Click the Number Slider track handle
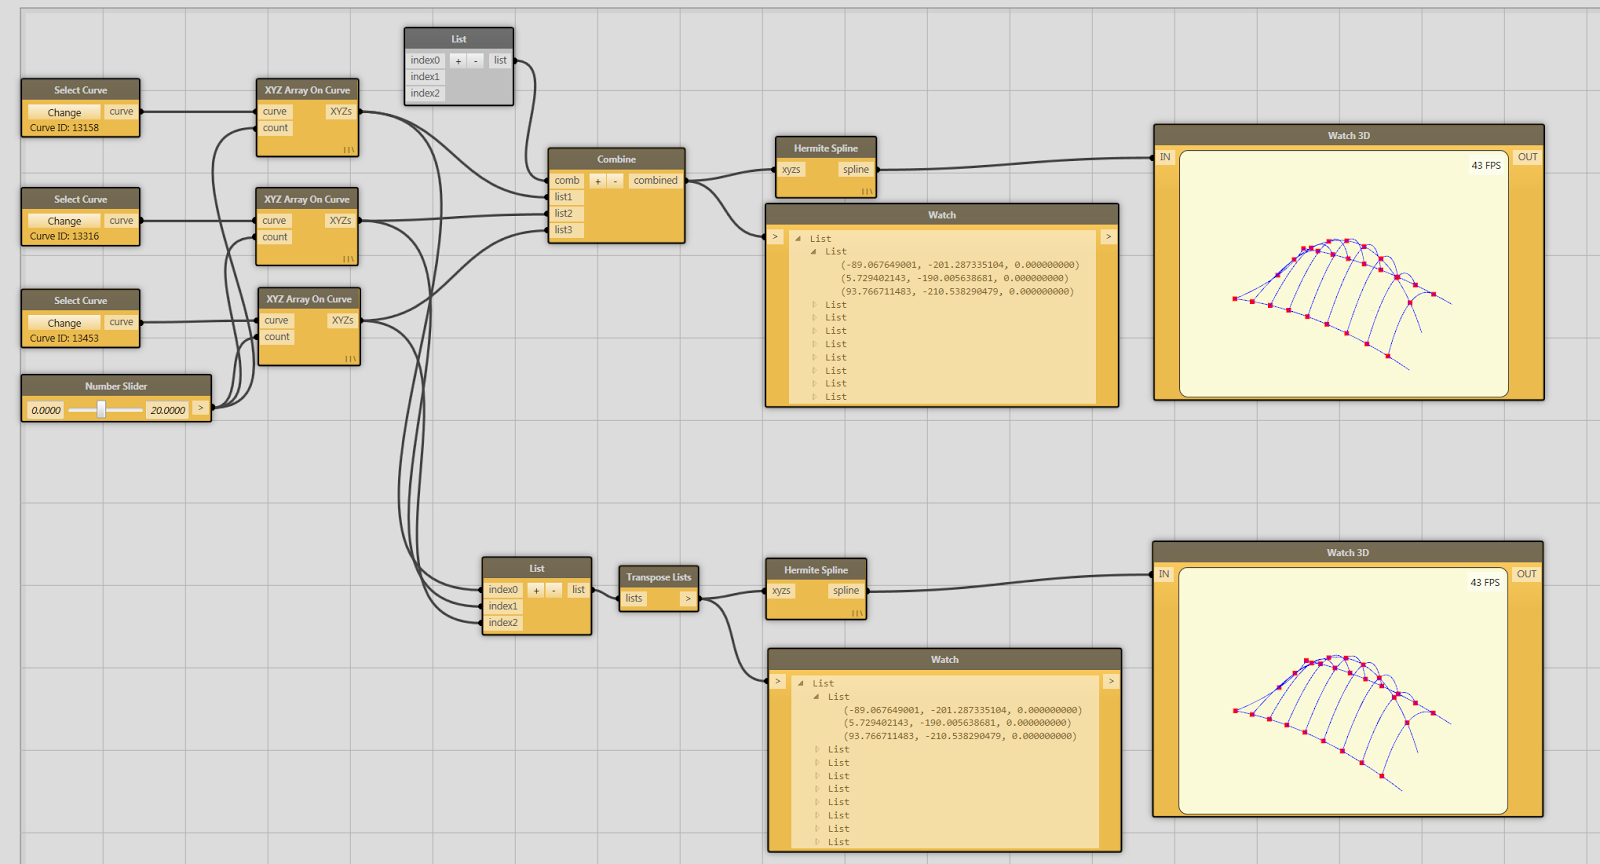Viewport: 1600px width, 864px height. pyautogui.click(x=101, y=409)
